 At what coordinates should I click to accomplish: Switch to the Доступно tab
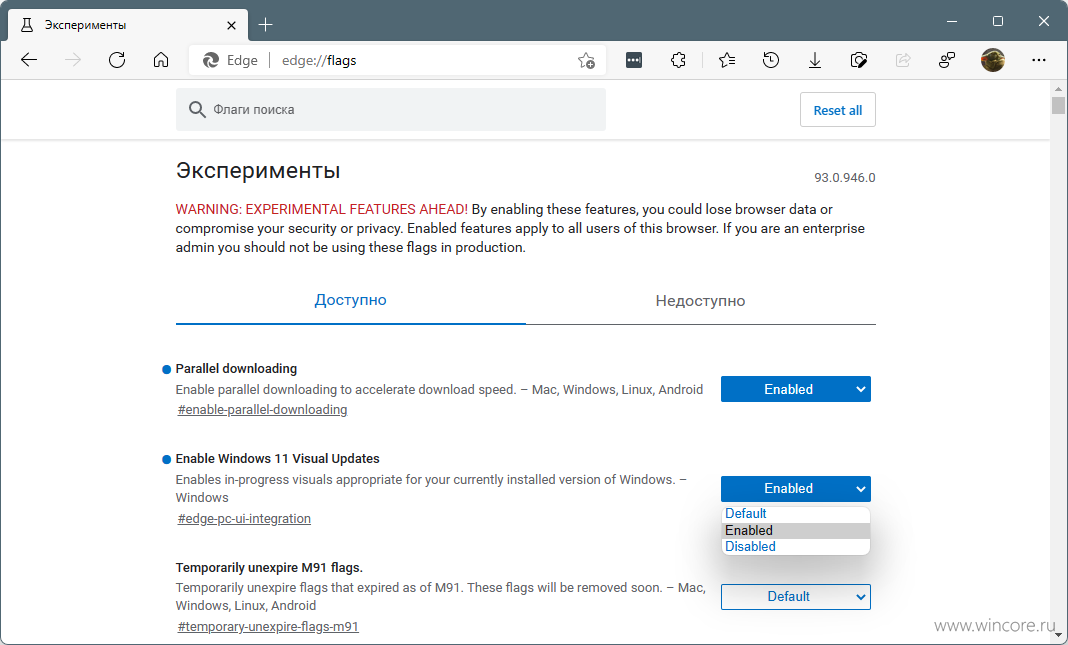(351, 300)
